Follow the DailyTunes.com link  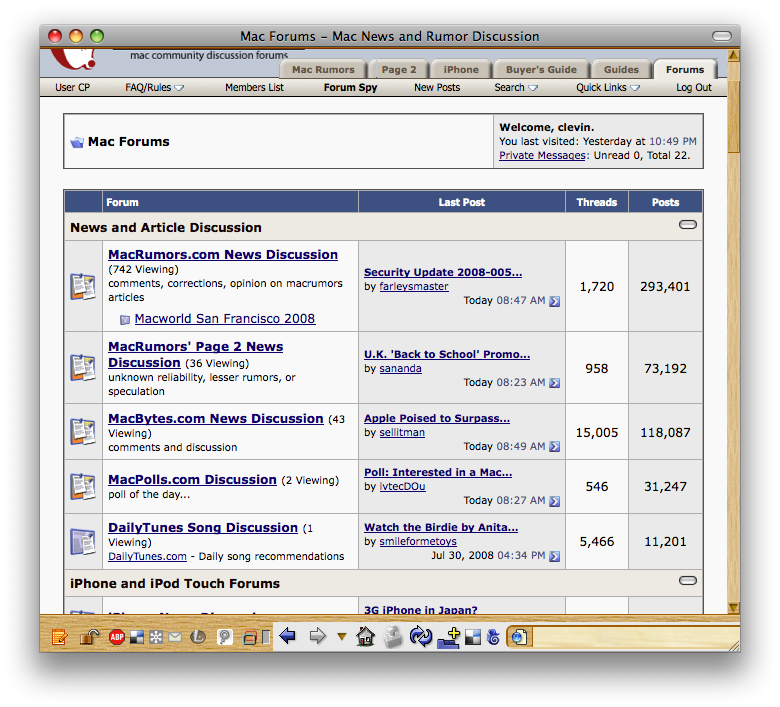point(147,556)
